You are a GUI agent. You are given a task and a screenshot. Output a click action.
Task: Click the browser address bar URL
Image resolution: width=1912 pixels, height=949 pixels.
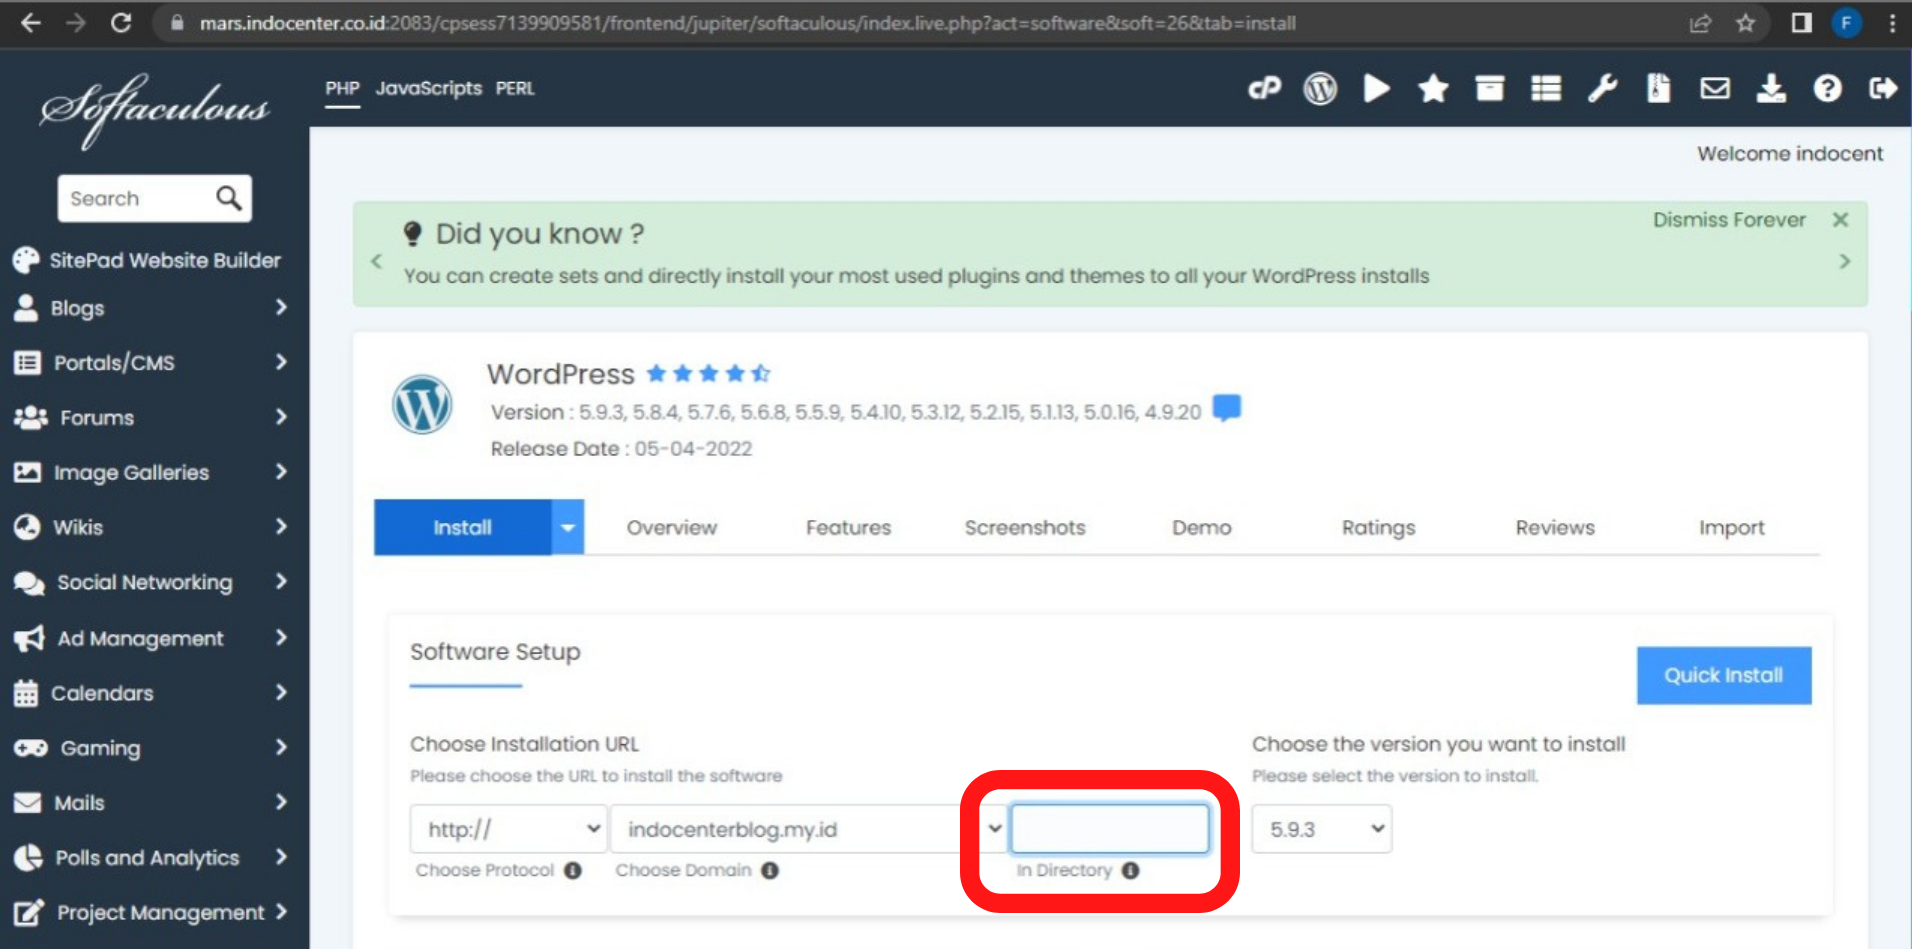[x=747, y=23]
